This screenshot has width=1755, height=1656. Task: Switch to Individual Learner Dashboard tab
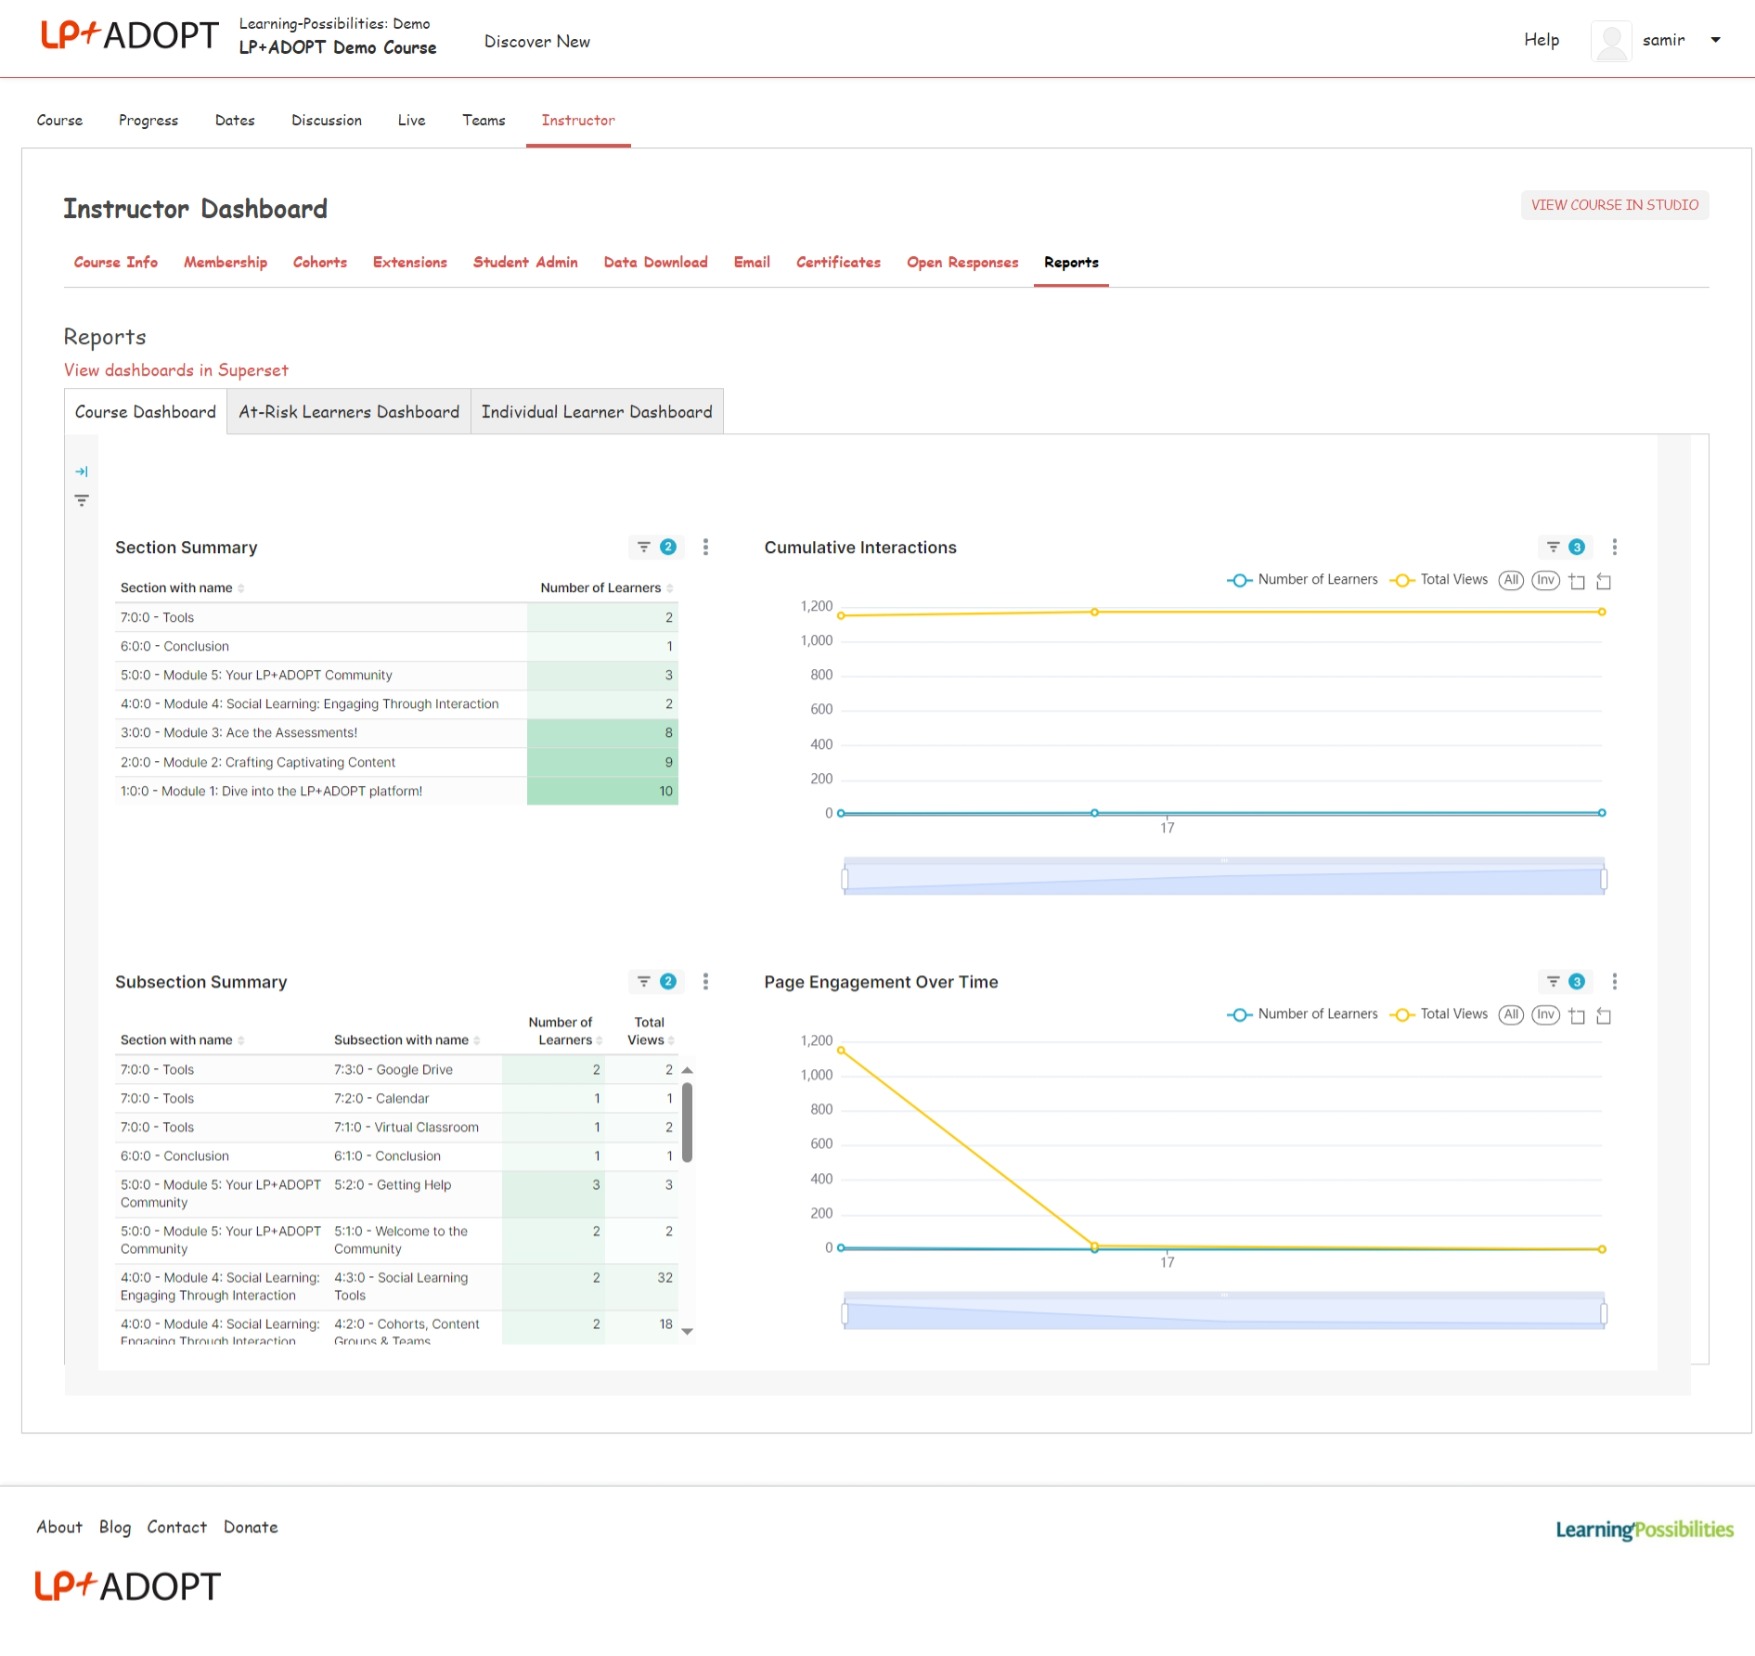click(597, 412)
